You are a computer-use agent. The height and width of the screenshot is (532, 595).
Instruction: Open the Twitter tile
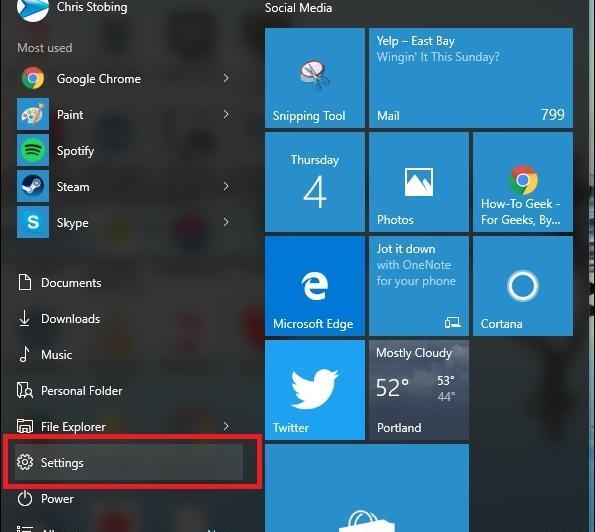(x=315, y=390)
